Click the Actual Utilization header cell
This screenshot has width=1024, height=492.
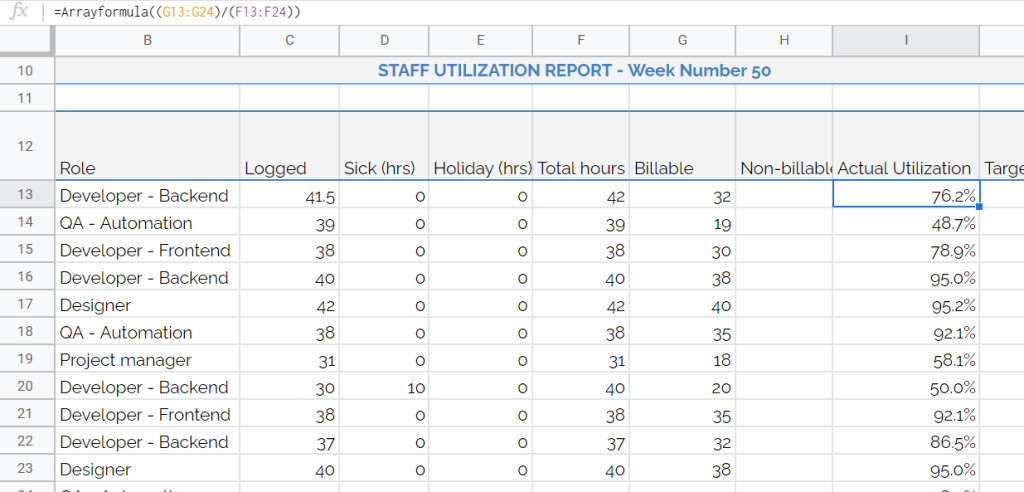(x=906, y=146)
